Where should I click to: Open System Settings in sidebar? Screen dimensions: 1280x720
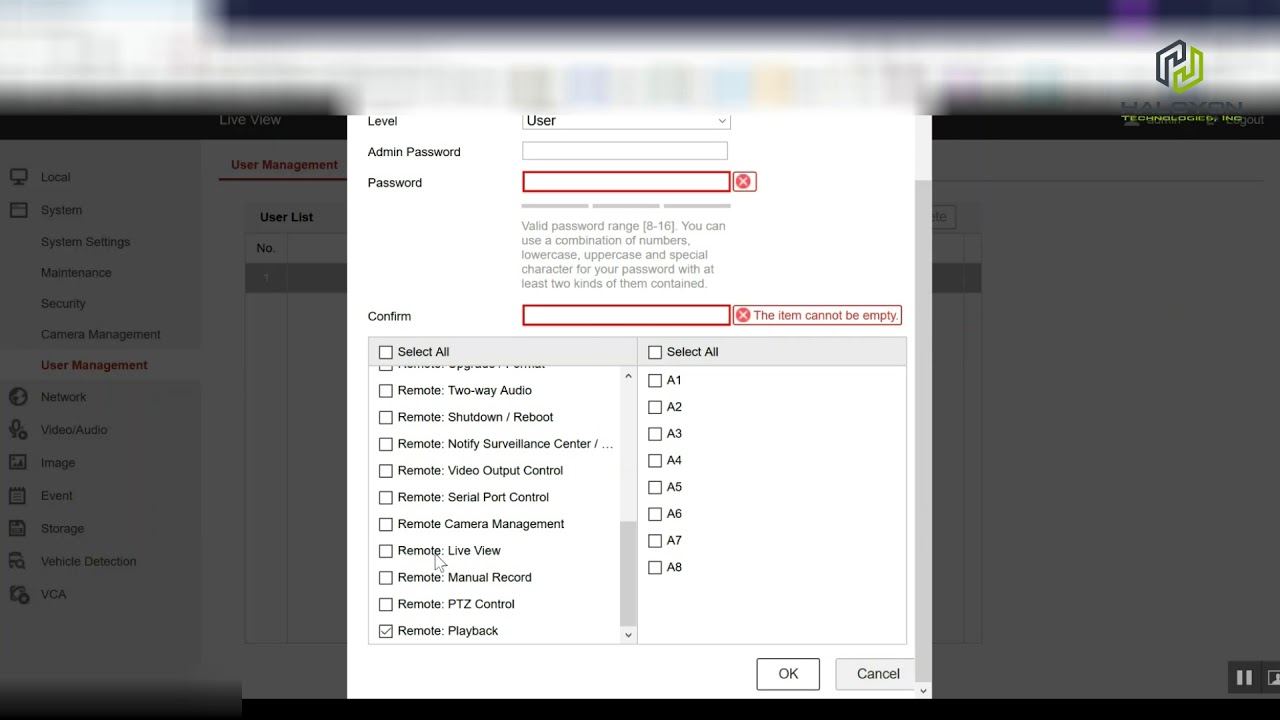[85, 242]
